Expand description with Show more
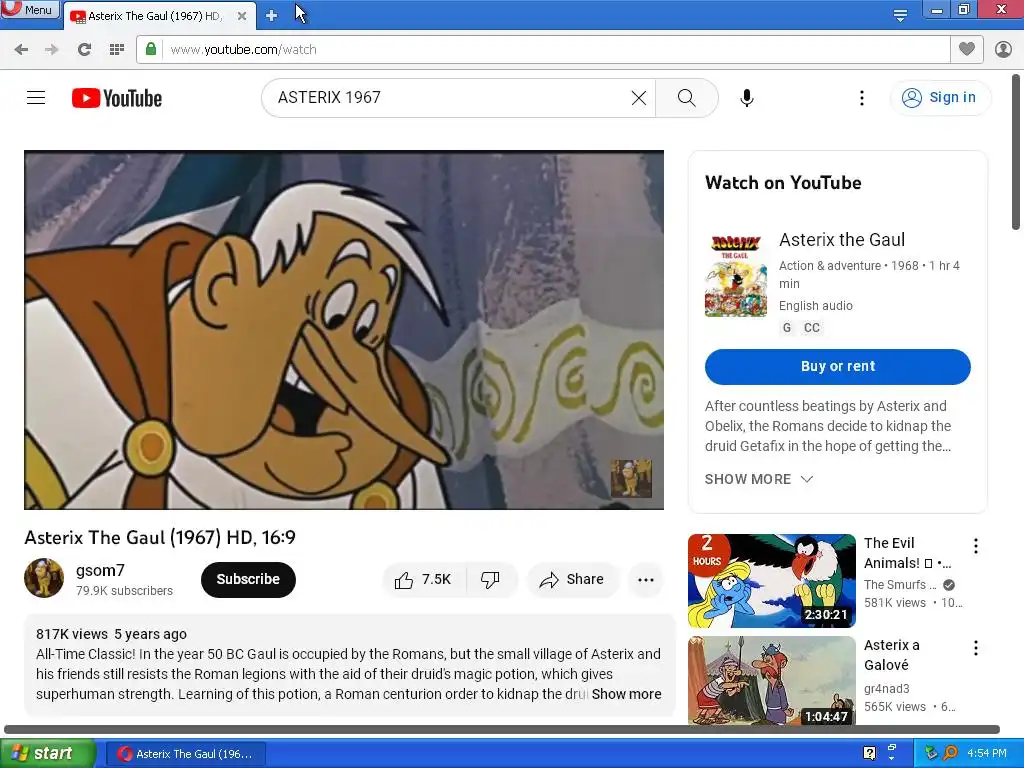The image size is (1024, 768). tap(626, 694)
